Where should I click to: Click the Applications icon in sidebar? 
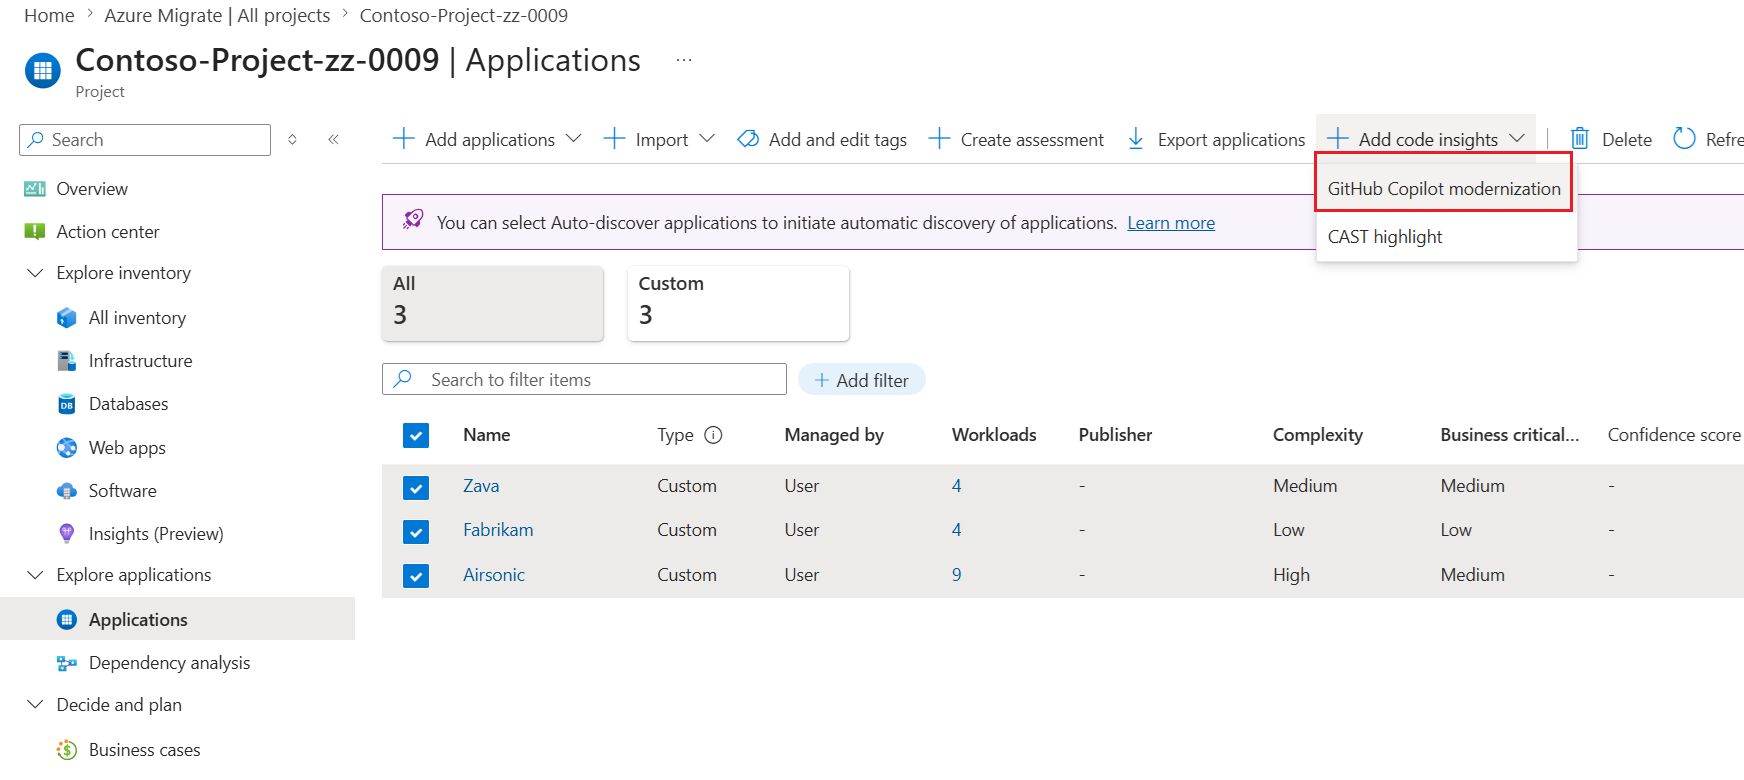[67, 620]
